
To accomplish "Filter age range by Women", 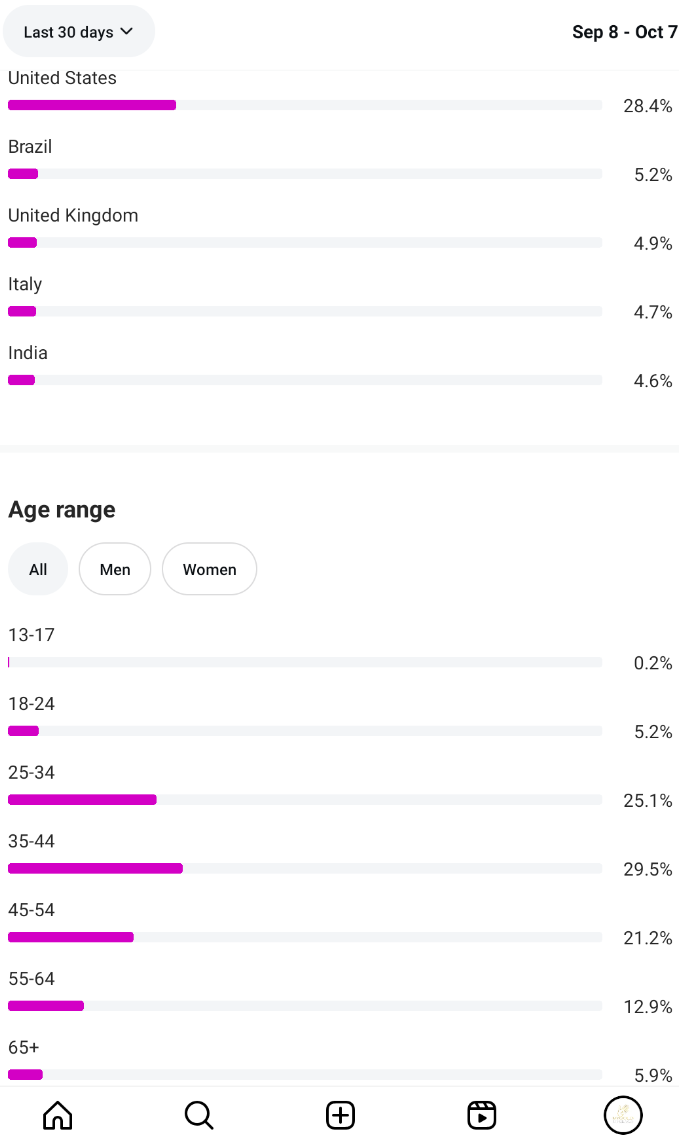I will coord(209,569).
